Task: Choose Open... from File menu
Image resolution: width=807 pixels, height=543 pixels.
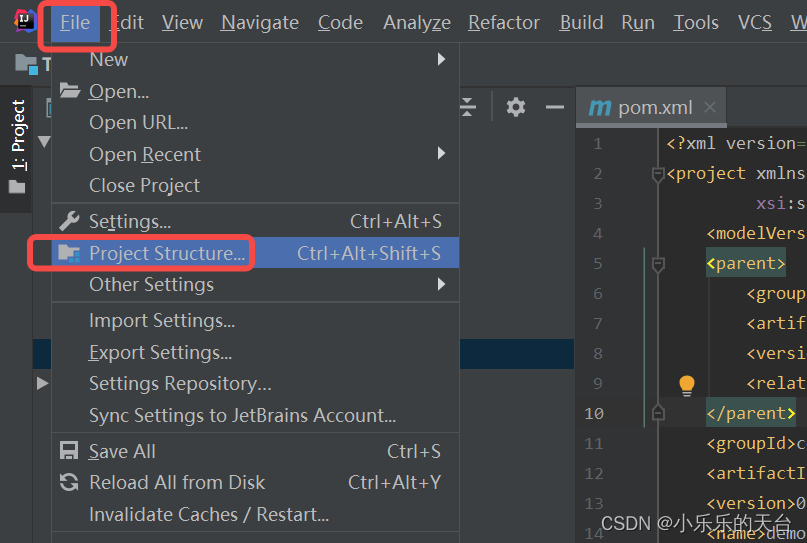Action: (255, 91)
